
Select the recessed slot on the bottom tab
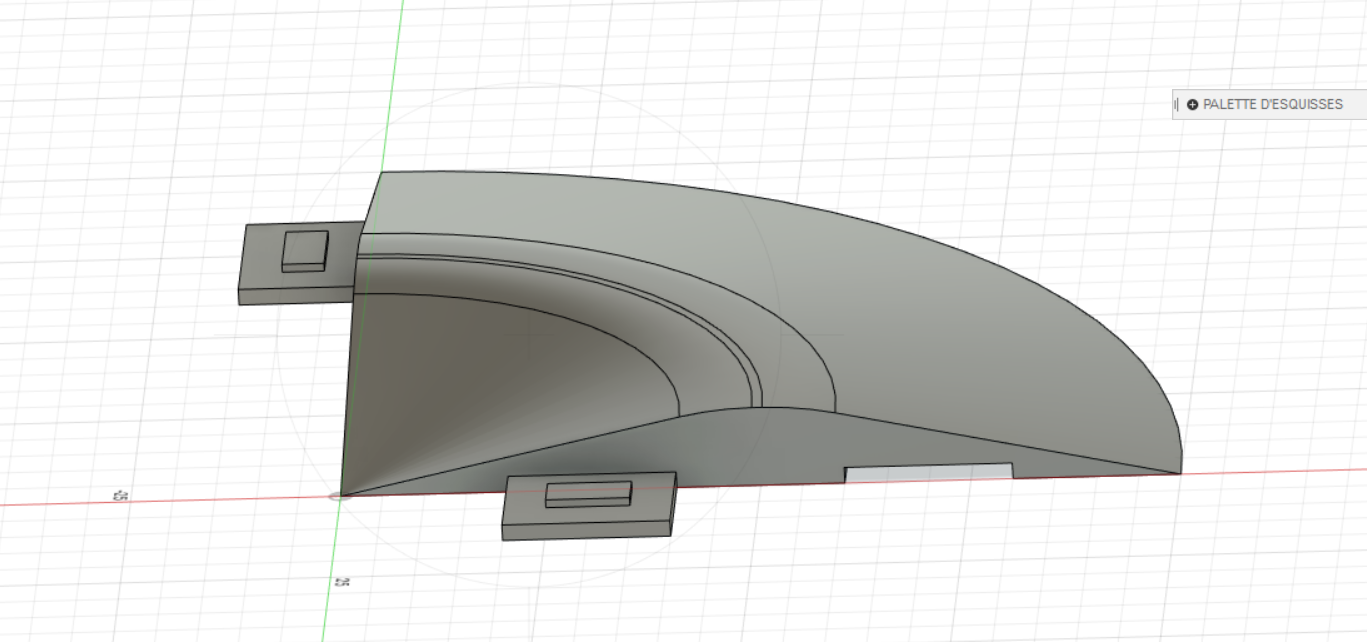click(x=588, y=495)
